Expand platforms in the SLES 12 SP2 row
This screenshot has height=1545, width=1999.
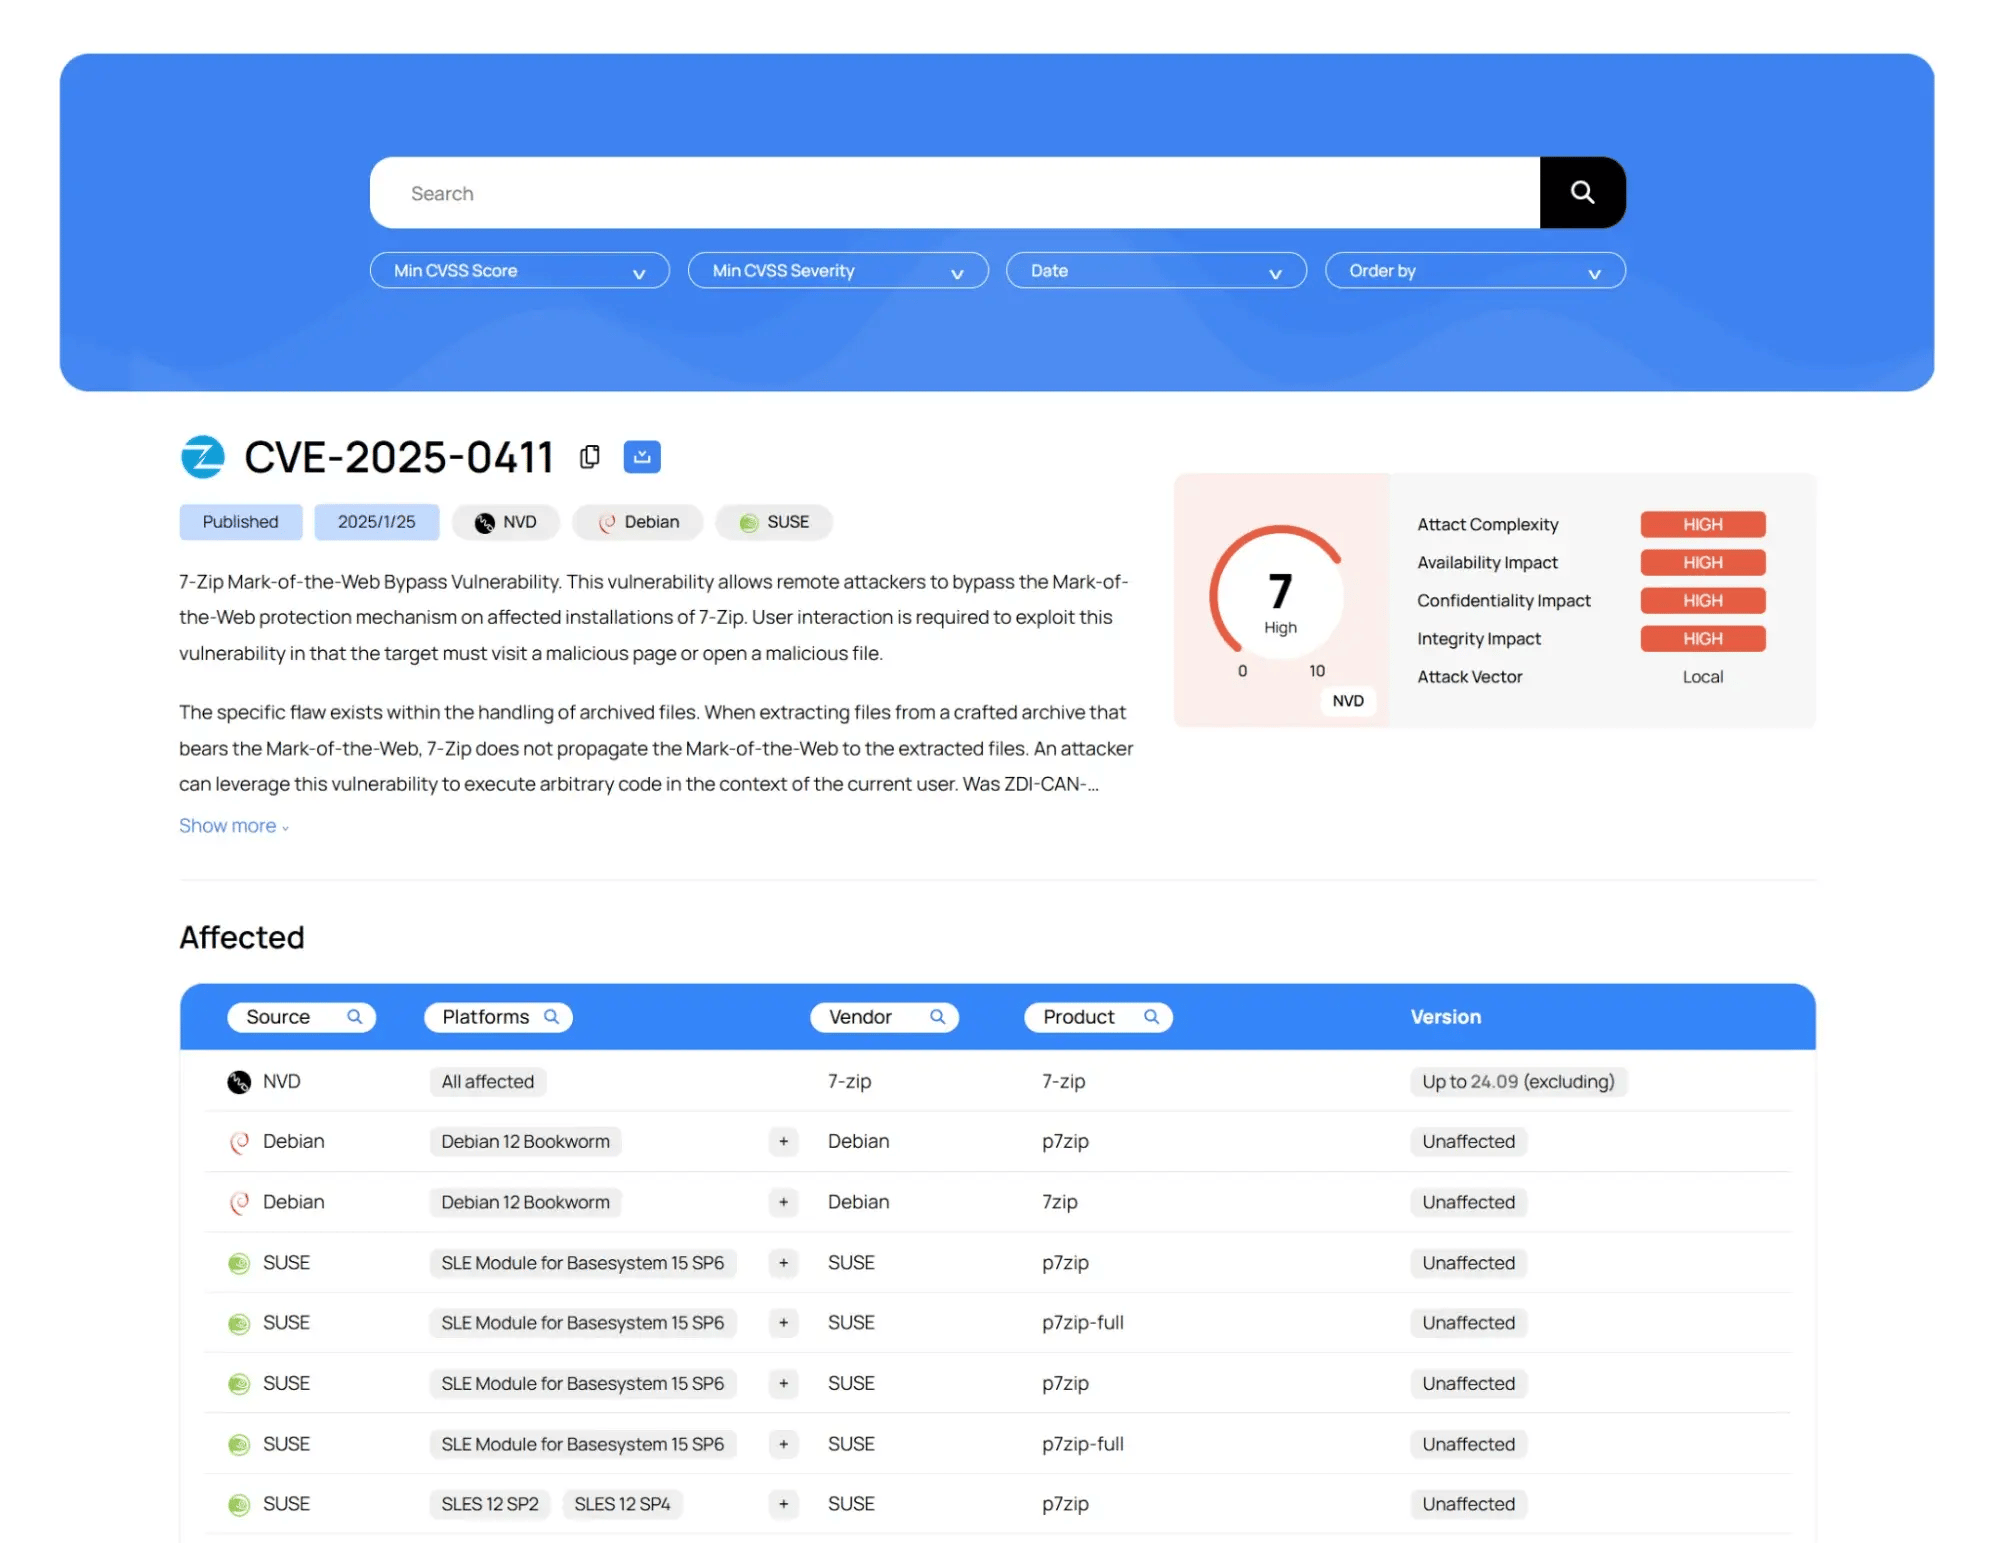pos(783,1504)
